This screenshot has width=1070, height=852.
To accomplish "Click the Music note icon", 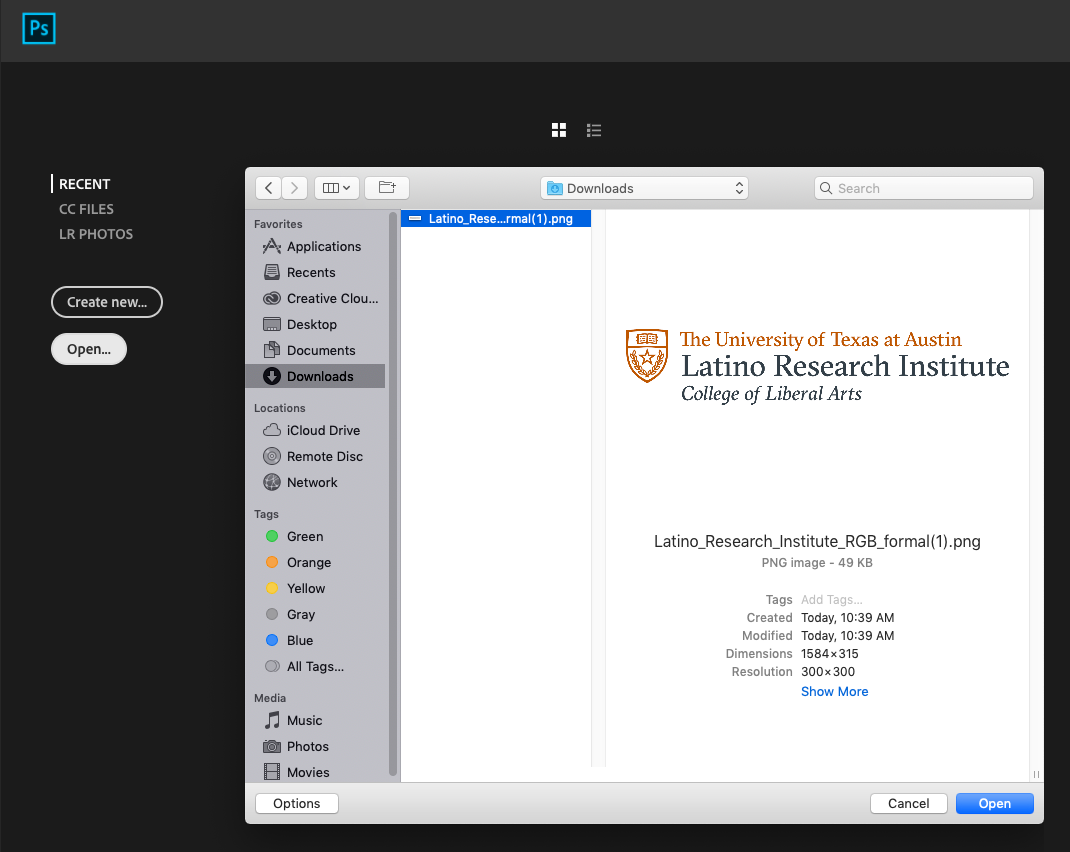I will click(x=272, y=720).
